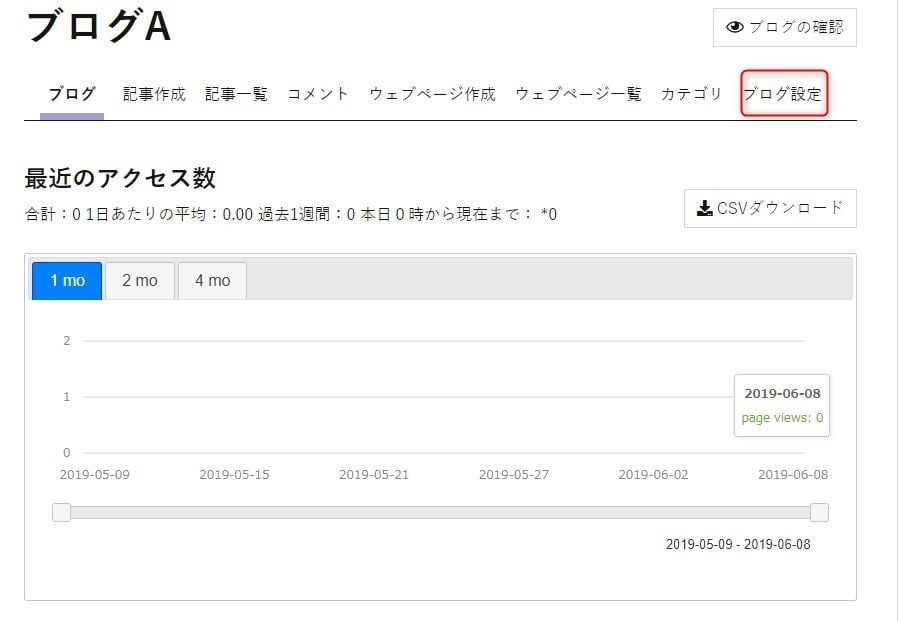The height and width of the screenshot is (621, 899).
Task: Open the ウェブページ一覧 tab
Action: [578, 93]
